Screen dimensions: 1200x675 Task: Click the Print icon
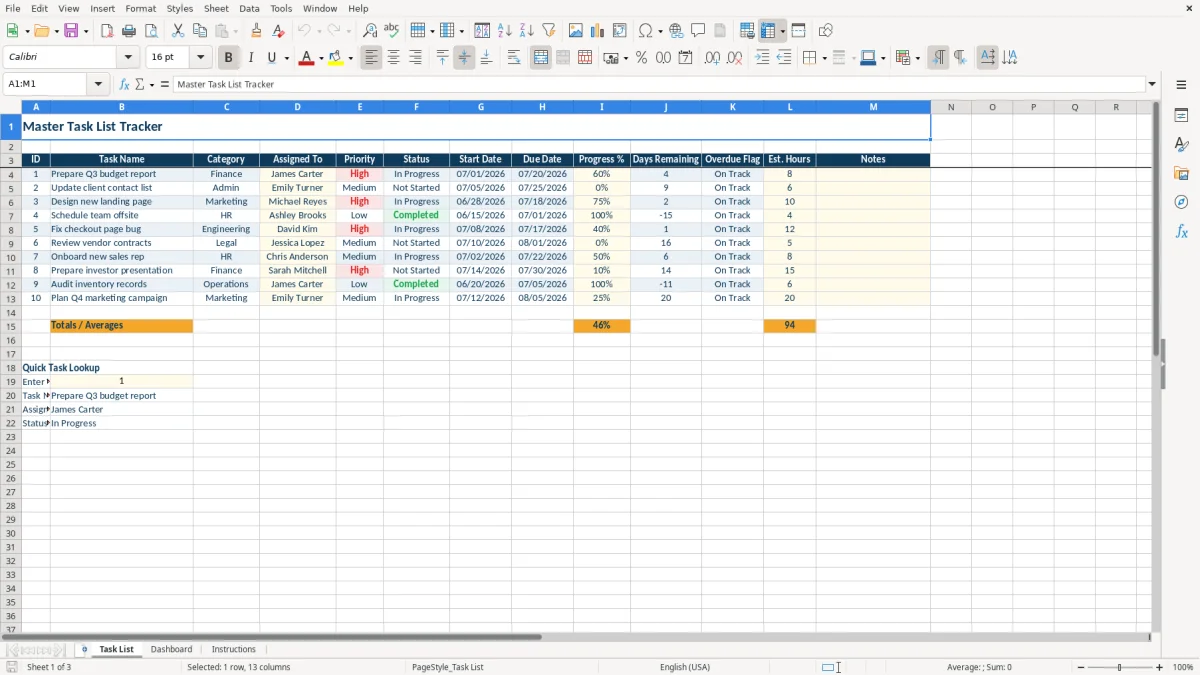pyautogui.click(x=129, y=31)
